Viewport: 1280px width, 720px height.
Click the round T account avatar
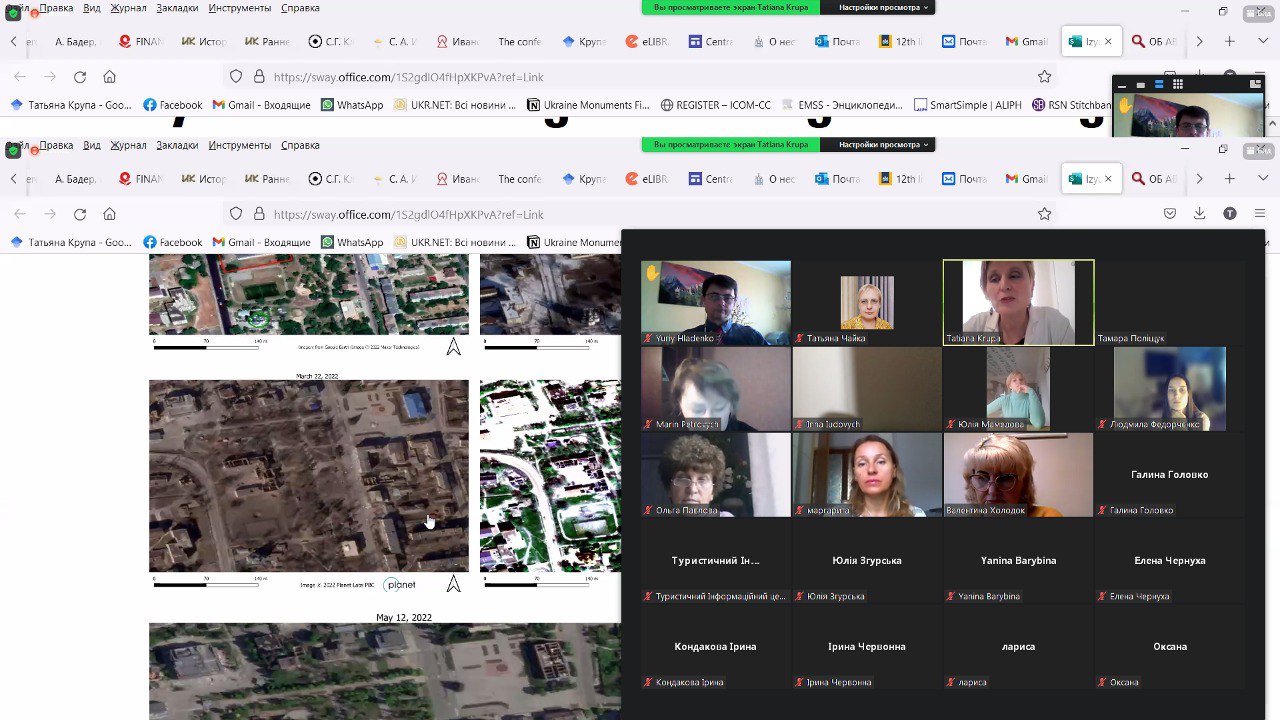click(x=1230, y=214)
